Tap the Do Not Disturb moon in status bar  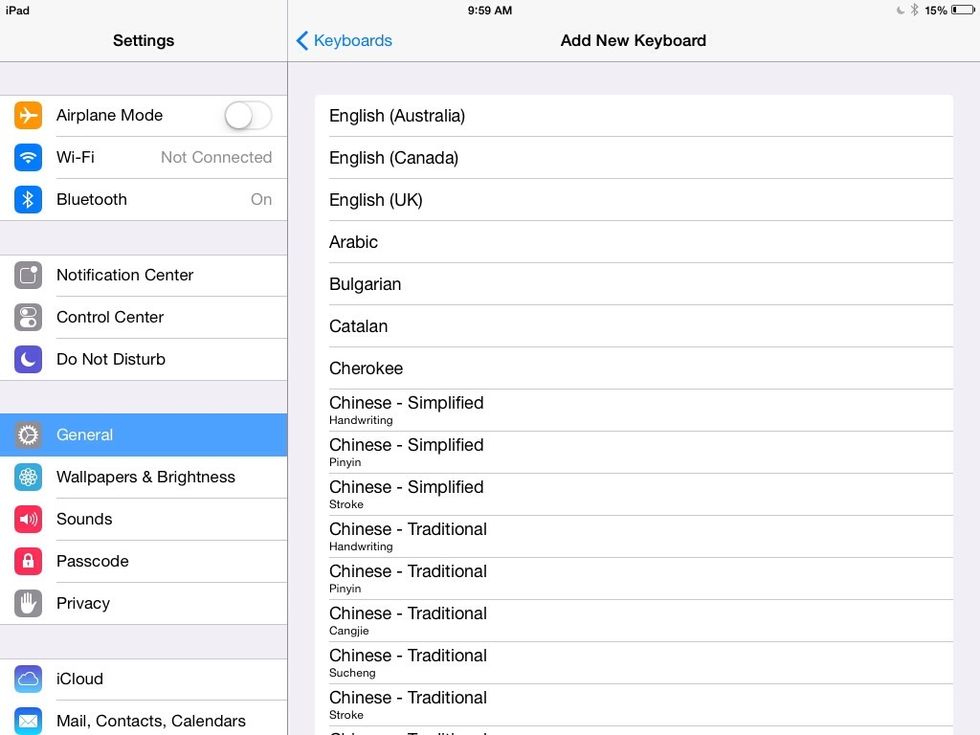point(901,10)
